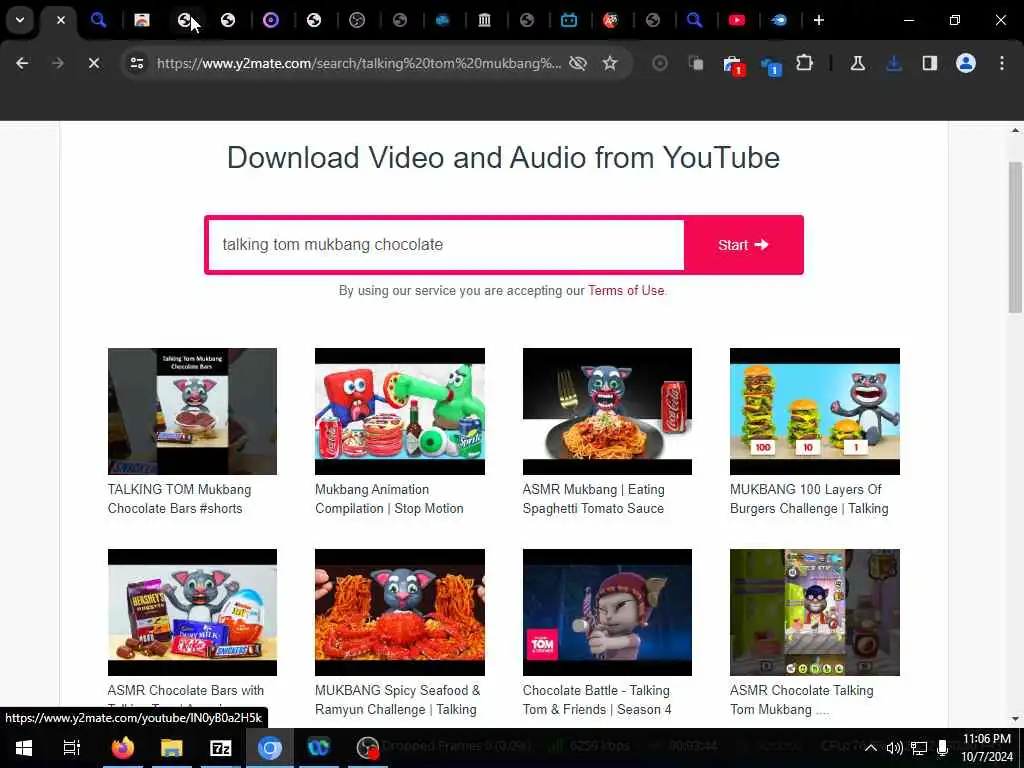Screen dimensions: 1024x768
Task: Open File Explorer from the taskbar
Action: (x=171, y=748)
